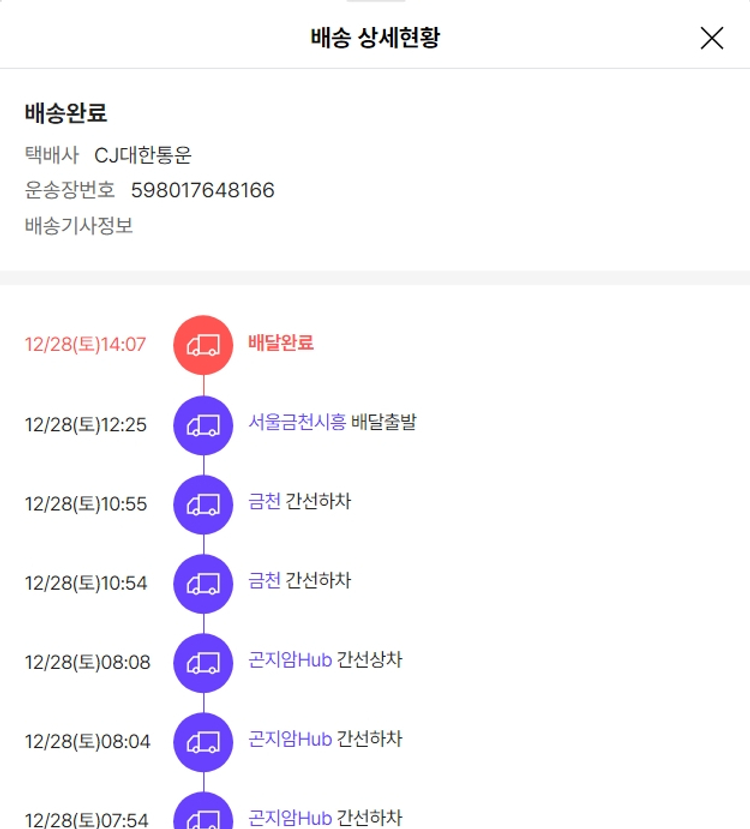Click the truck icon beside 곤지암Hub 간선상차
This screenshot has width=750, height=829.
(x=203, y=662)
